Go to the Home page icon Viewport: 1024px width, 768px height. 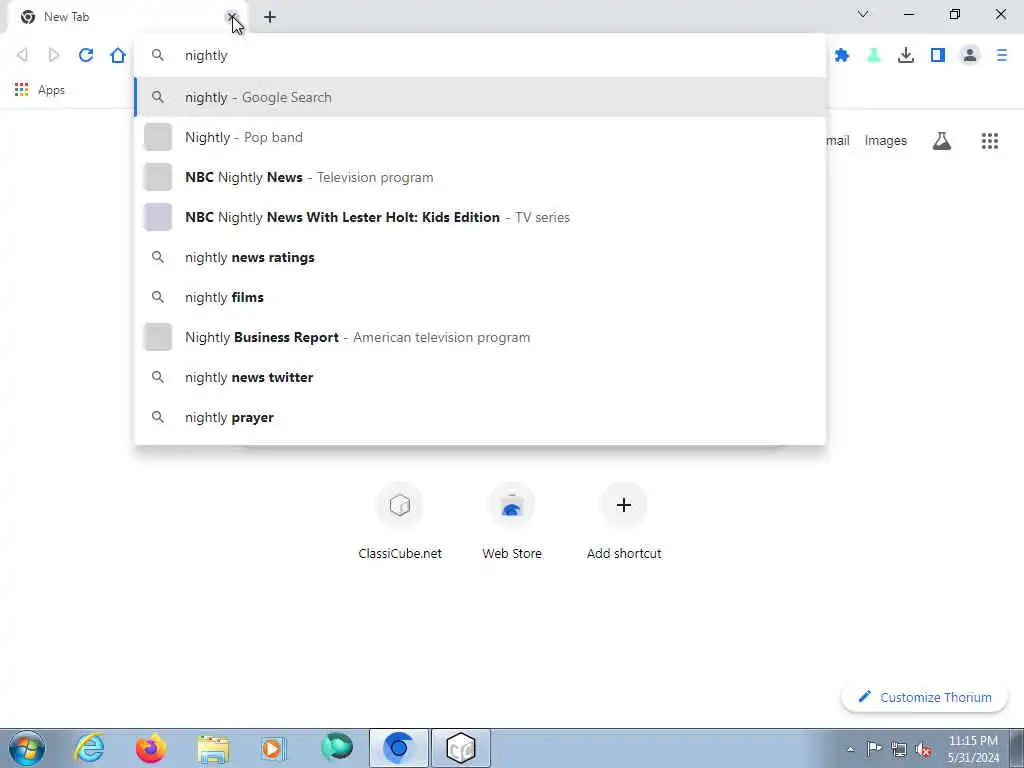tap(118, 56)
